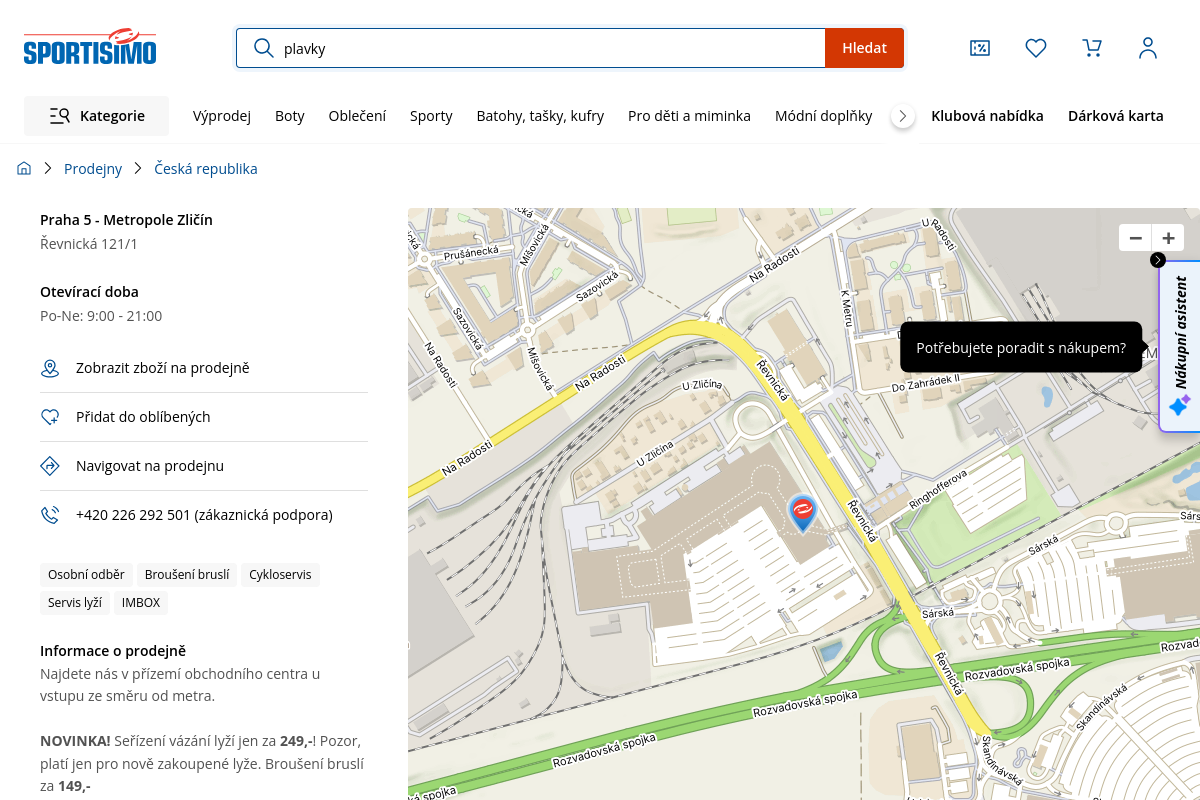This screenshot has width=1200, height=800.
Task: Focus the search field containing plavky
Action: [531, 48]
